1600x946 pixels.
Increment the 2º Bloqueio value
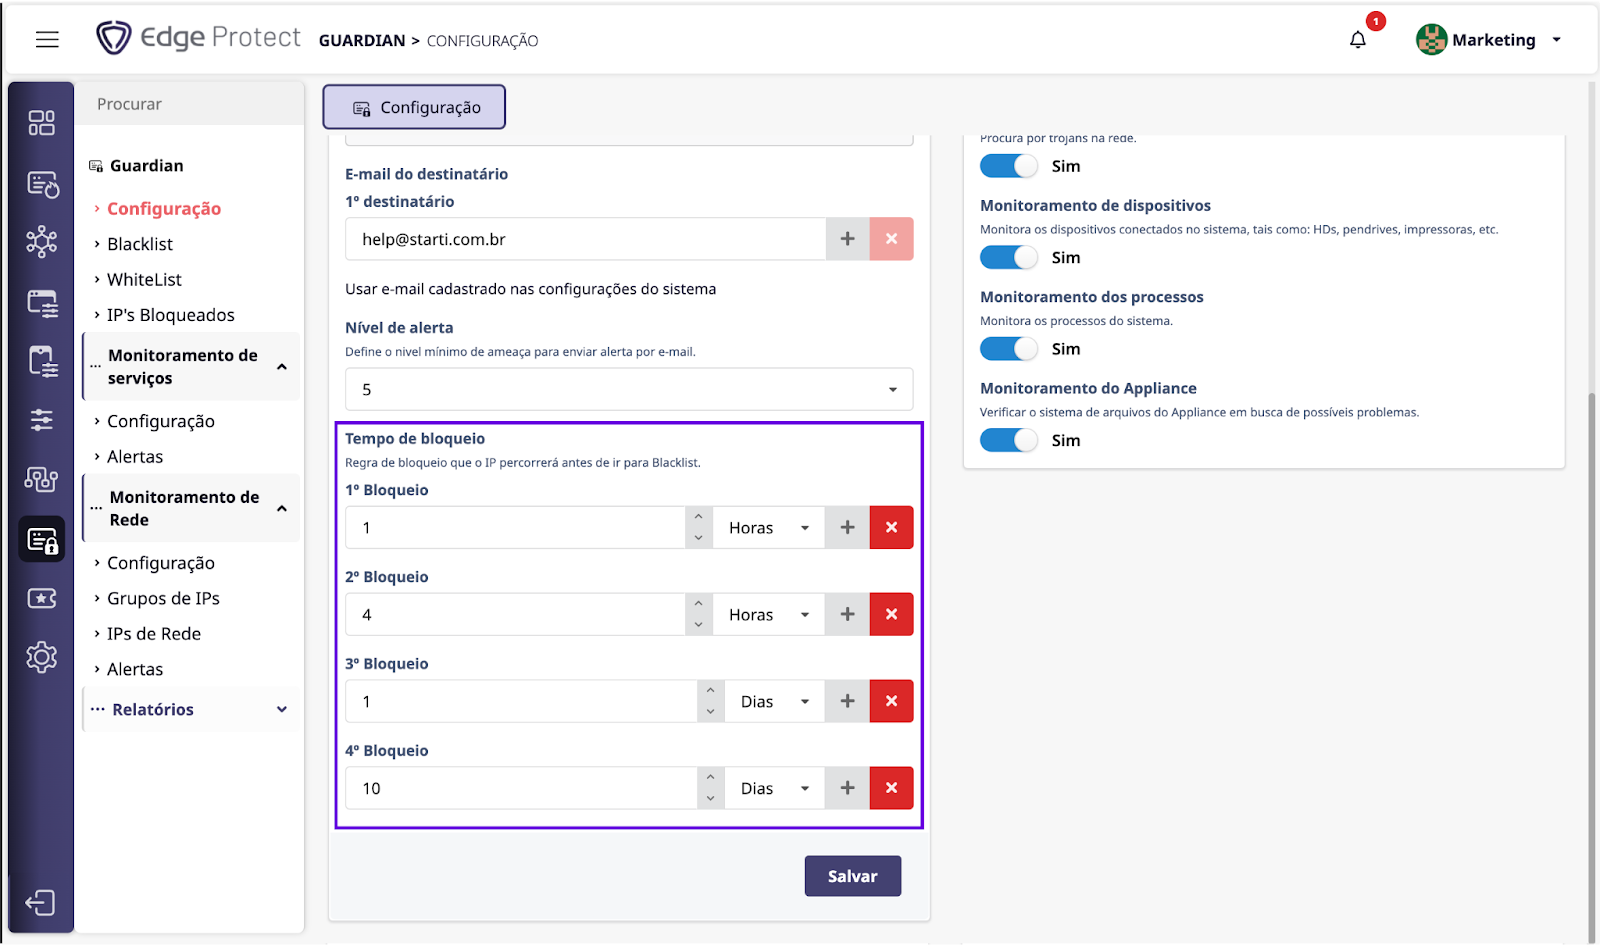pyautogui.click(x=698, y=604)
